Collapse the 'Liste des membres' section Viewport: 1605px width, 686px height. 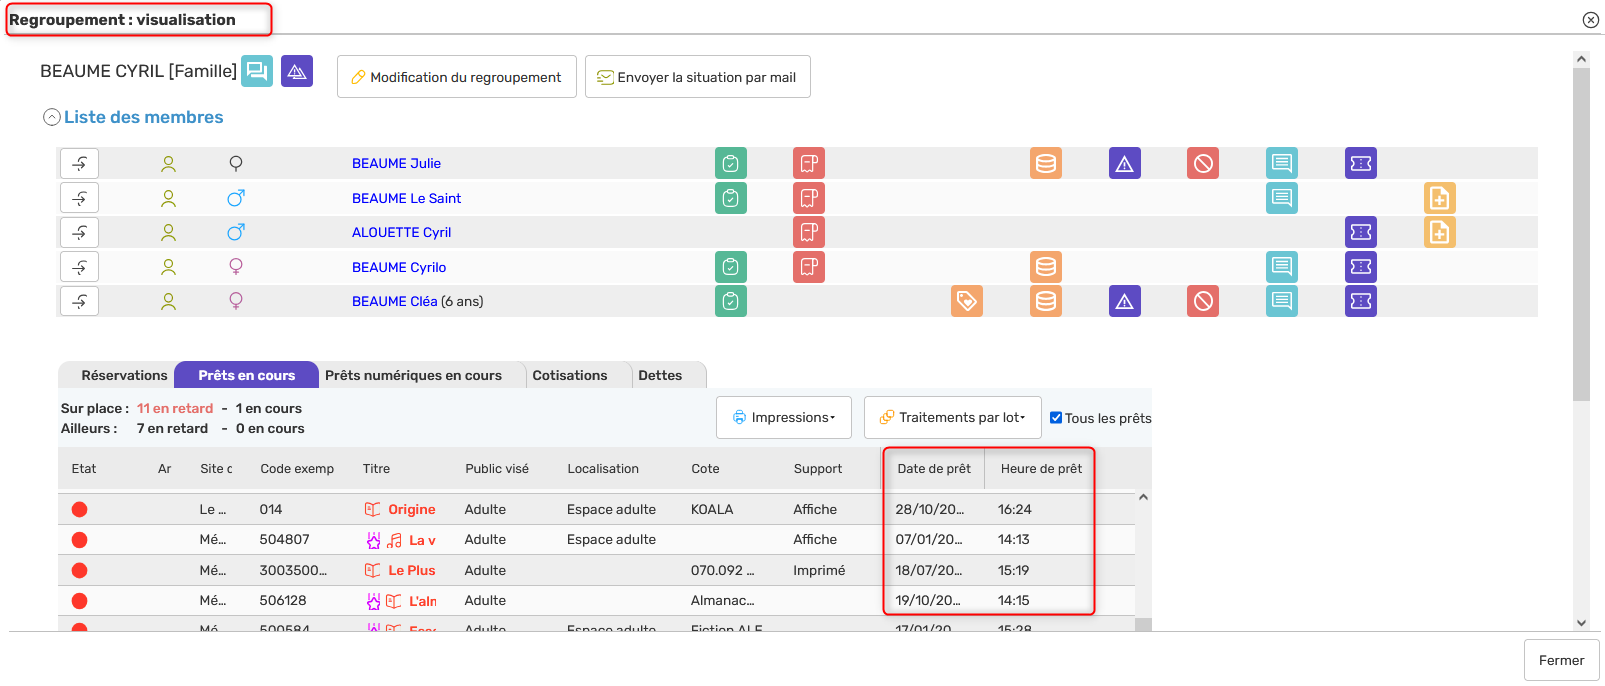tap(52, 117)
